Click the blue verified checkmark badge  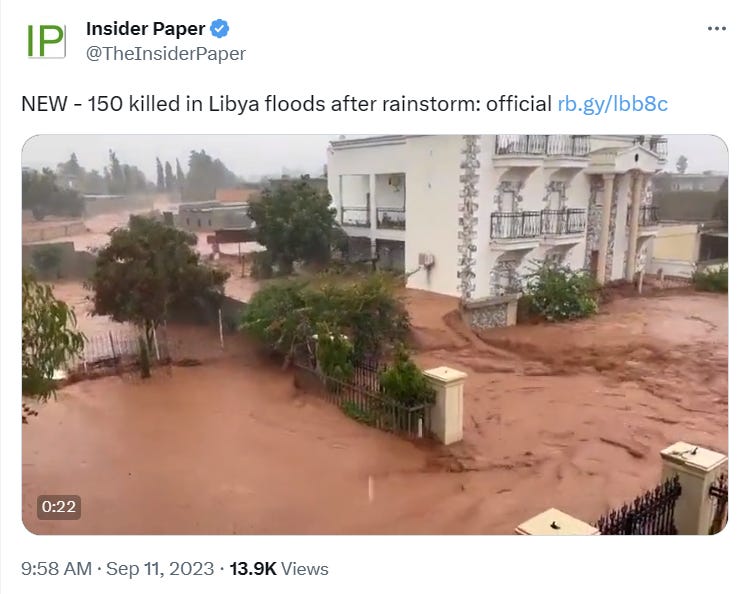pyautogui.click(x=220, y=29)
